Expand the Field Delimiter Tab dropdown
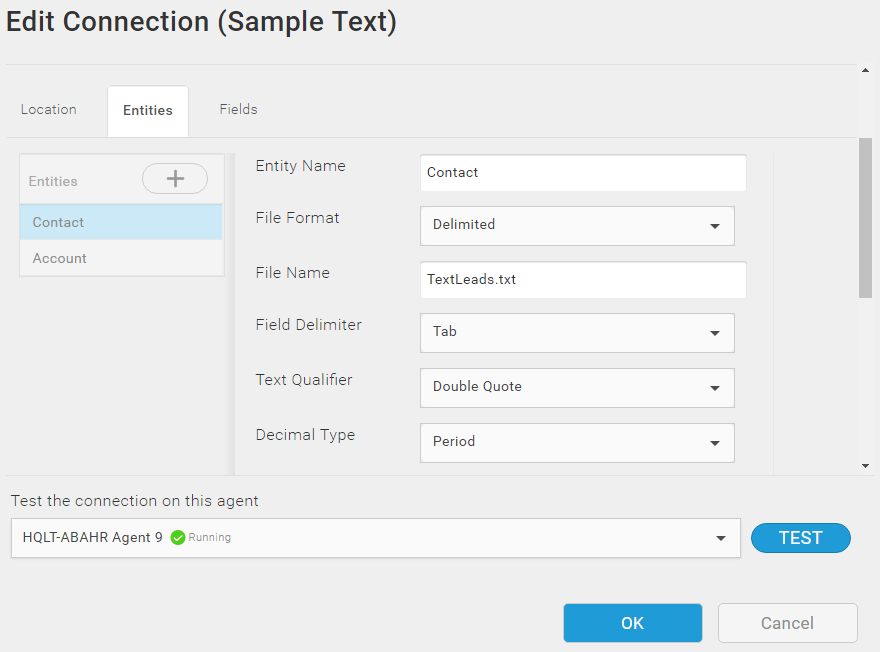Viewport: 880px width, 652px height. click(x=577, y=333)
